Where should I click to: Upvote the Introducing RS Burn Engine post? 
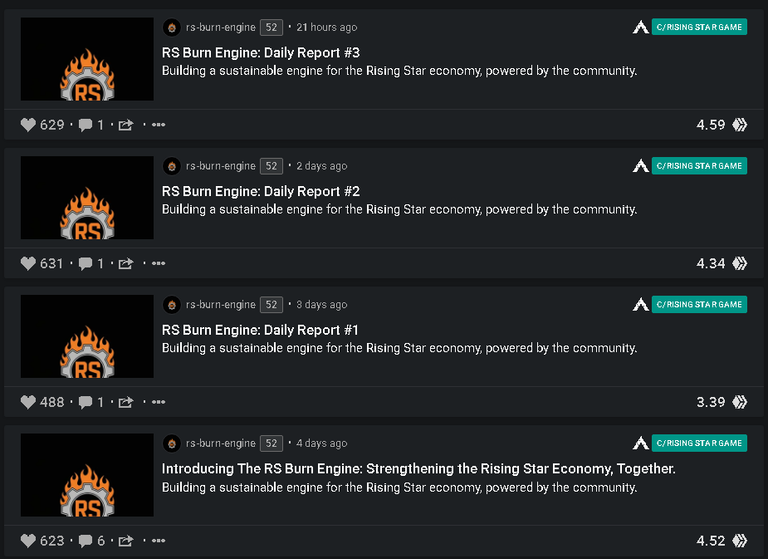pos(28,541)
